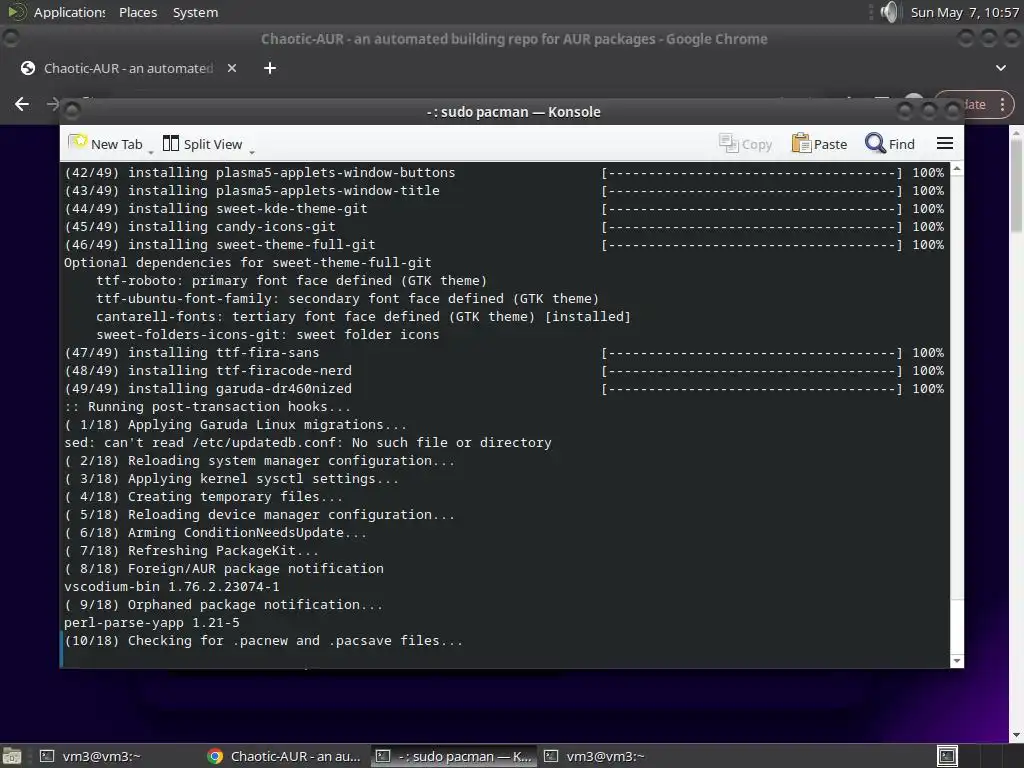The image size is (1024, 768).
Task: Click the Konsole window menu icon in titlebar
Action: [x=72, y=111]
